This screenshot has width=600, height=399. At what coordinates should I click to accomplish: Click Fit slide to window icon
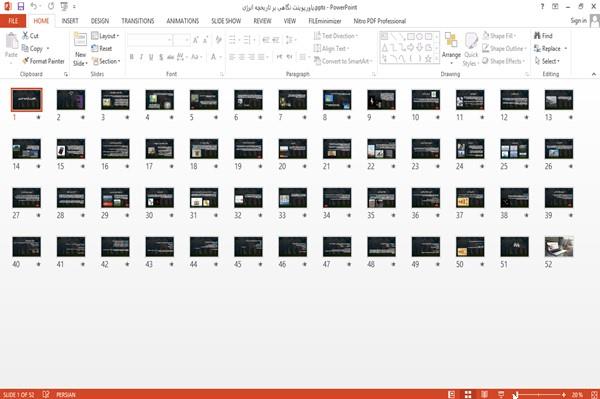[594, 394]
